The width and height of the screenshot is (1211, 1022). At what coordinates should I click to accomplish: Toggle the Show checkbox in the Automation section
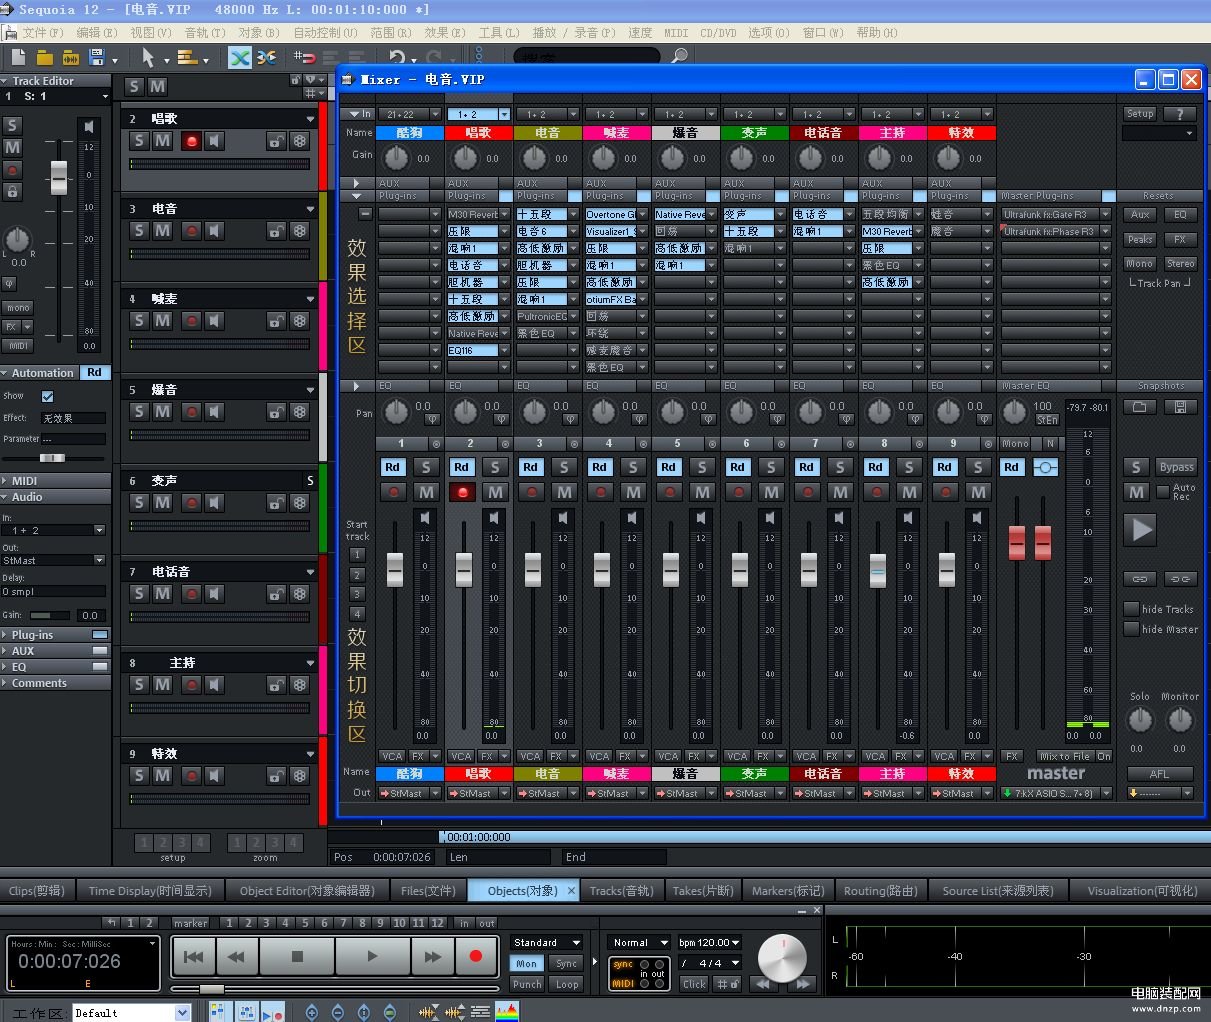tap(47, 396)
